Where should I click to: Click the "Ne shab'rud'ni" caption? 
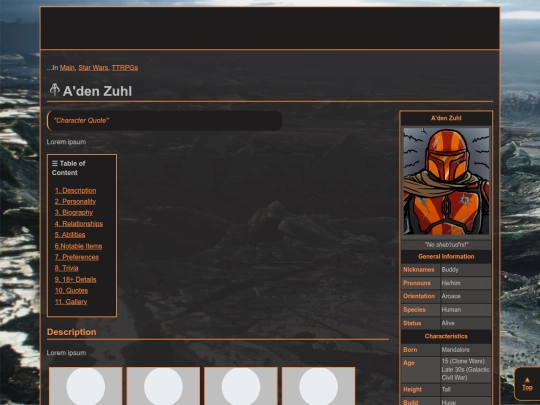point(446,245)
